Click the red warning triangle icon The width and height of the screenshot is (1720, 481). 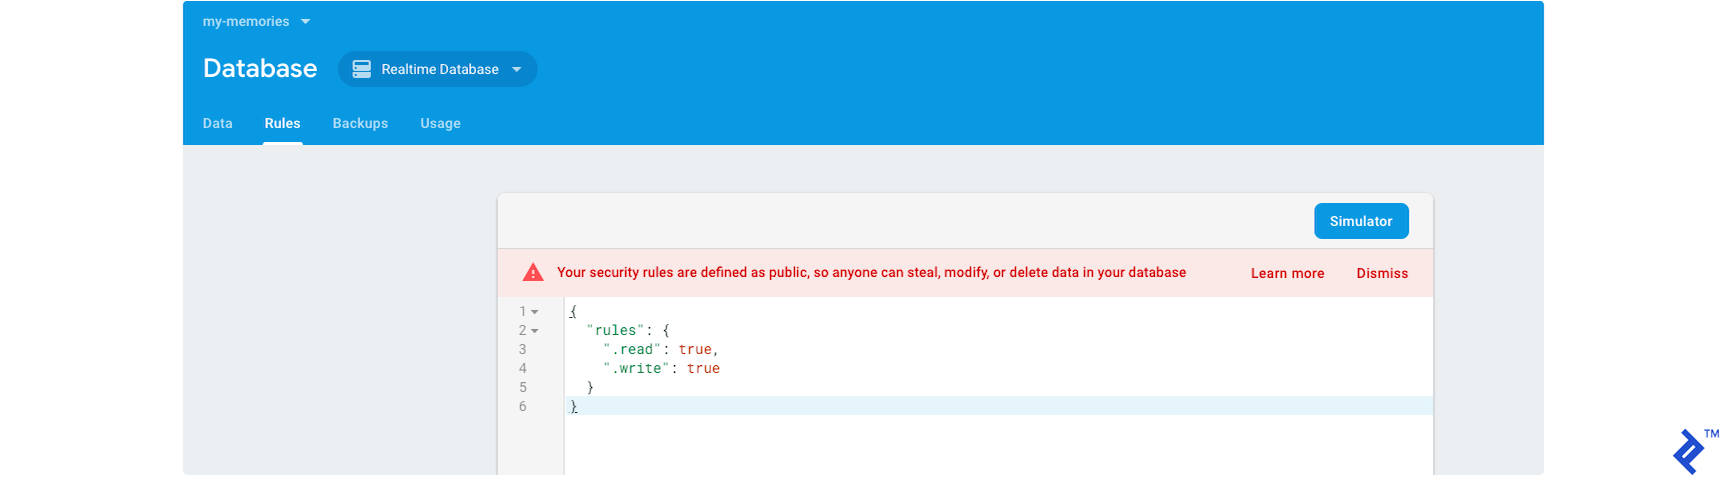(533, 273)
